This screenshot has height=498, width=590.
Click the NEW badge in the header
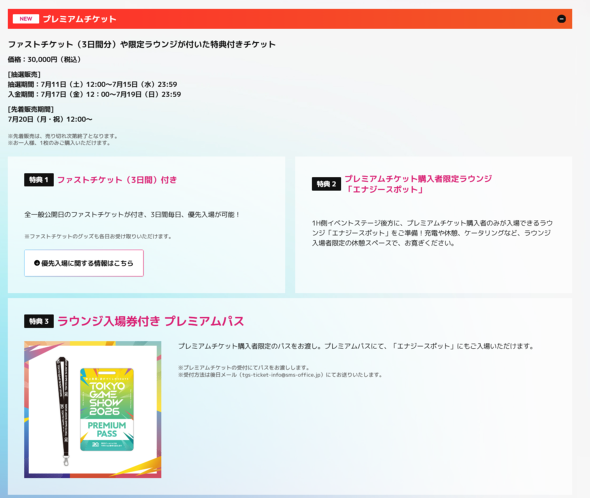point(26,19)
